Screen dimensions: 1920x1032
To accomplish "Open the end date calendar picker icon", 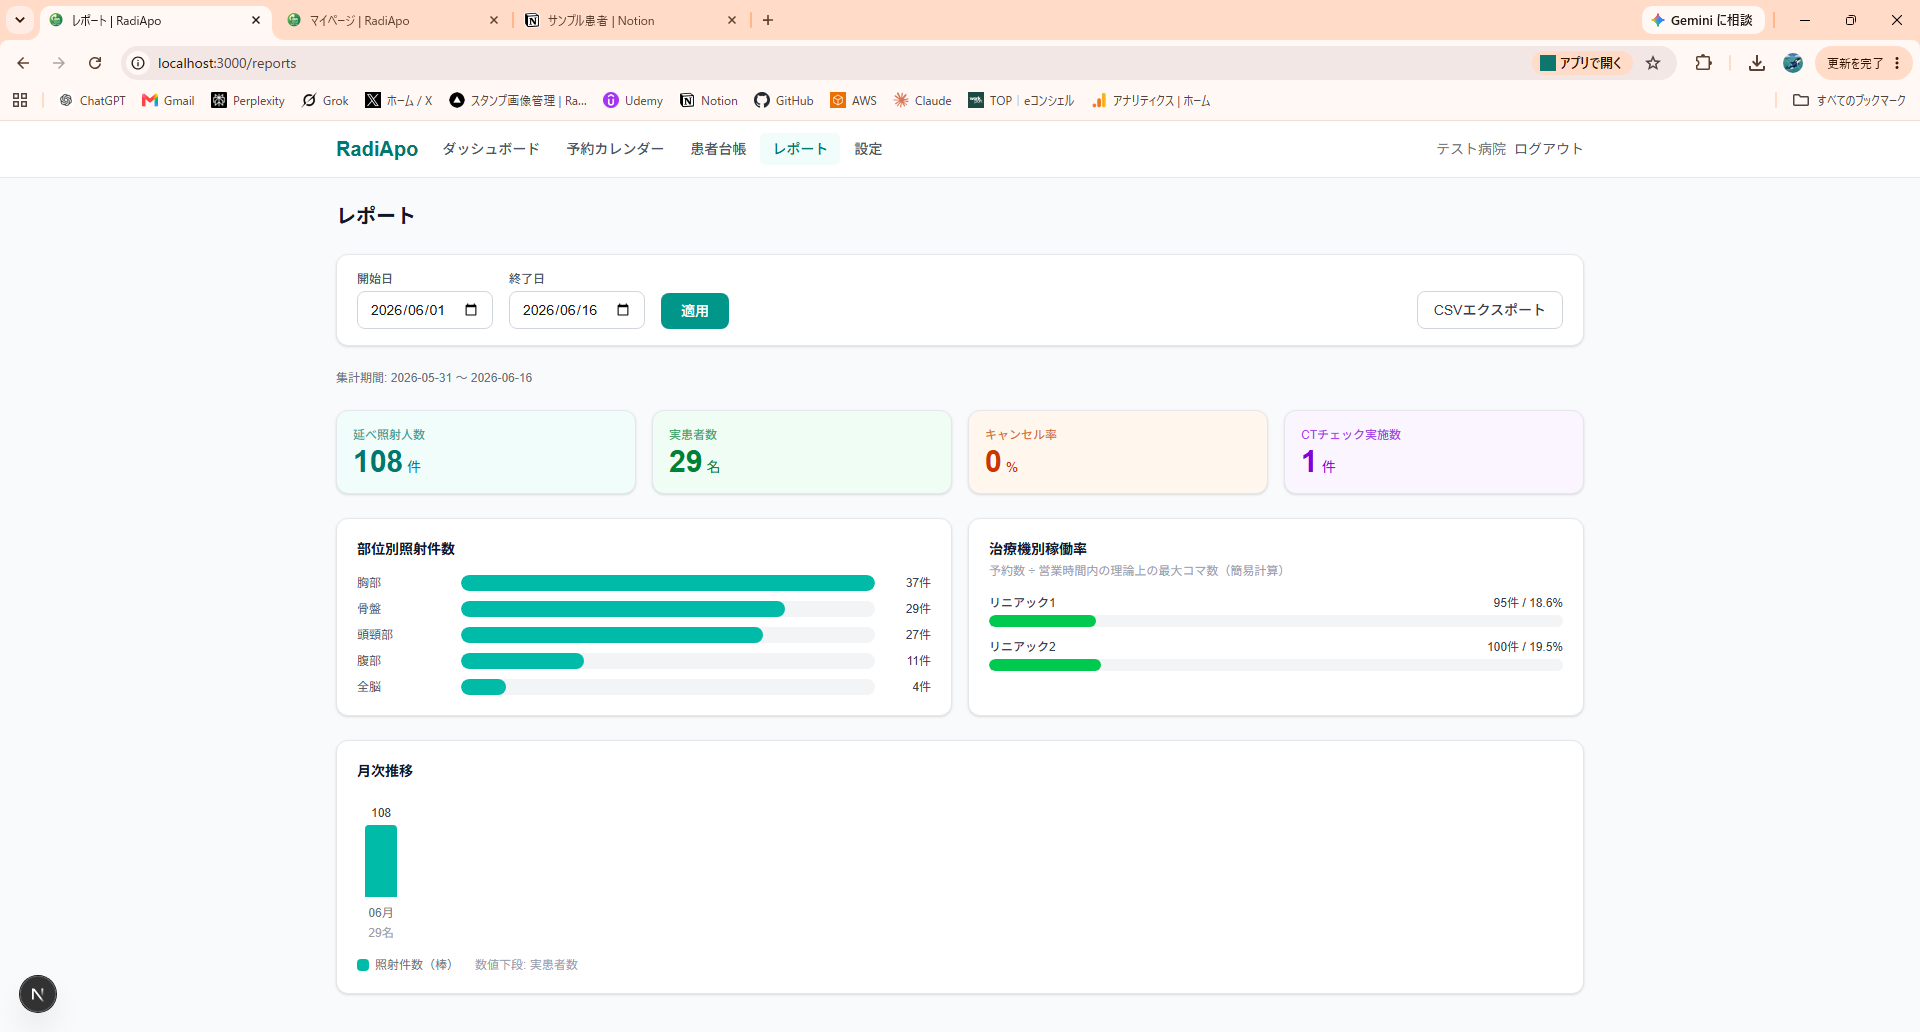I will coord(623,310).
